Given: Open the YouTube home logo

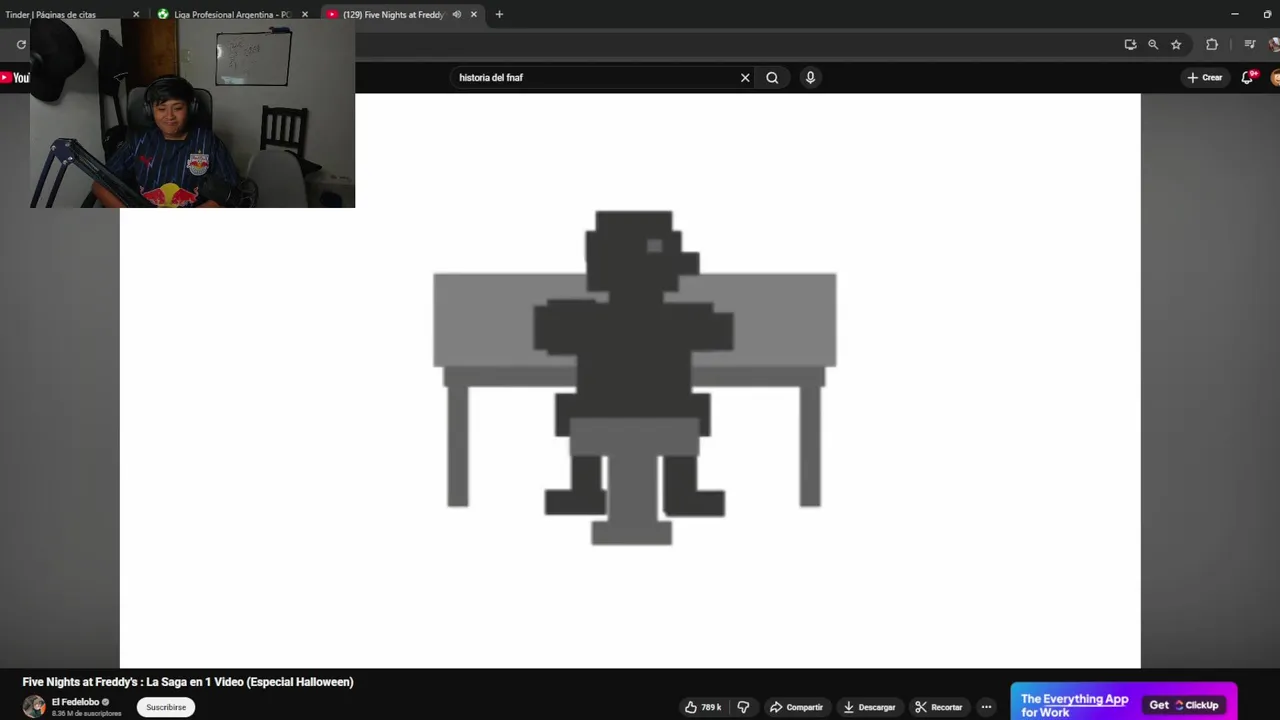Looking at the screenshot, I should point(16,77).
